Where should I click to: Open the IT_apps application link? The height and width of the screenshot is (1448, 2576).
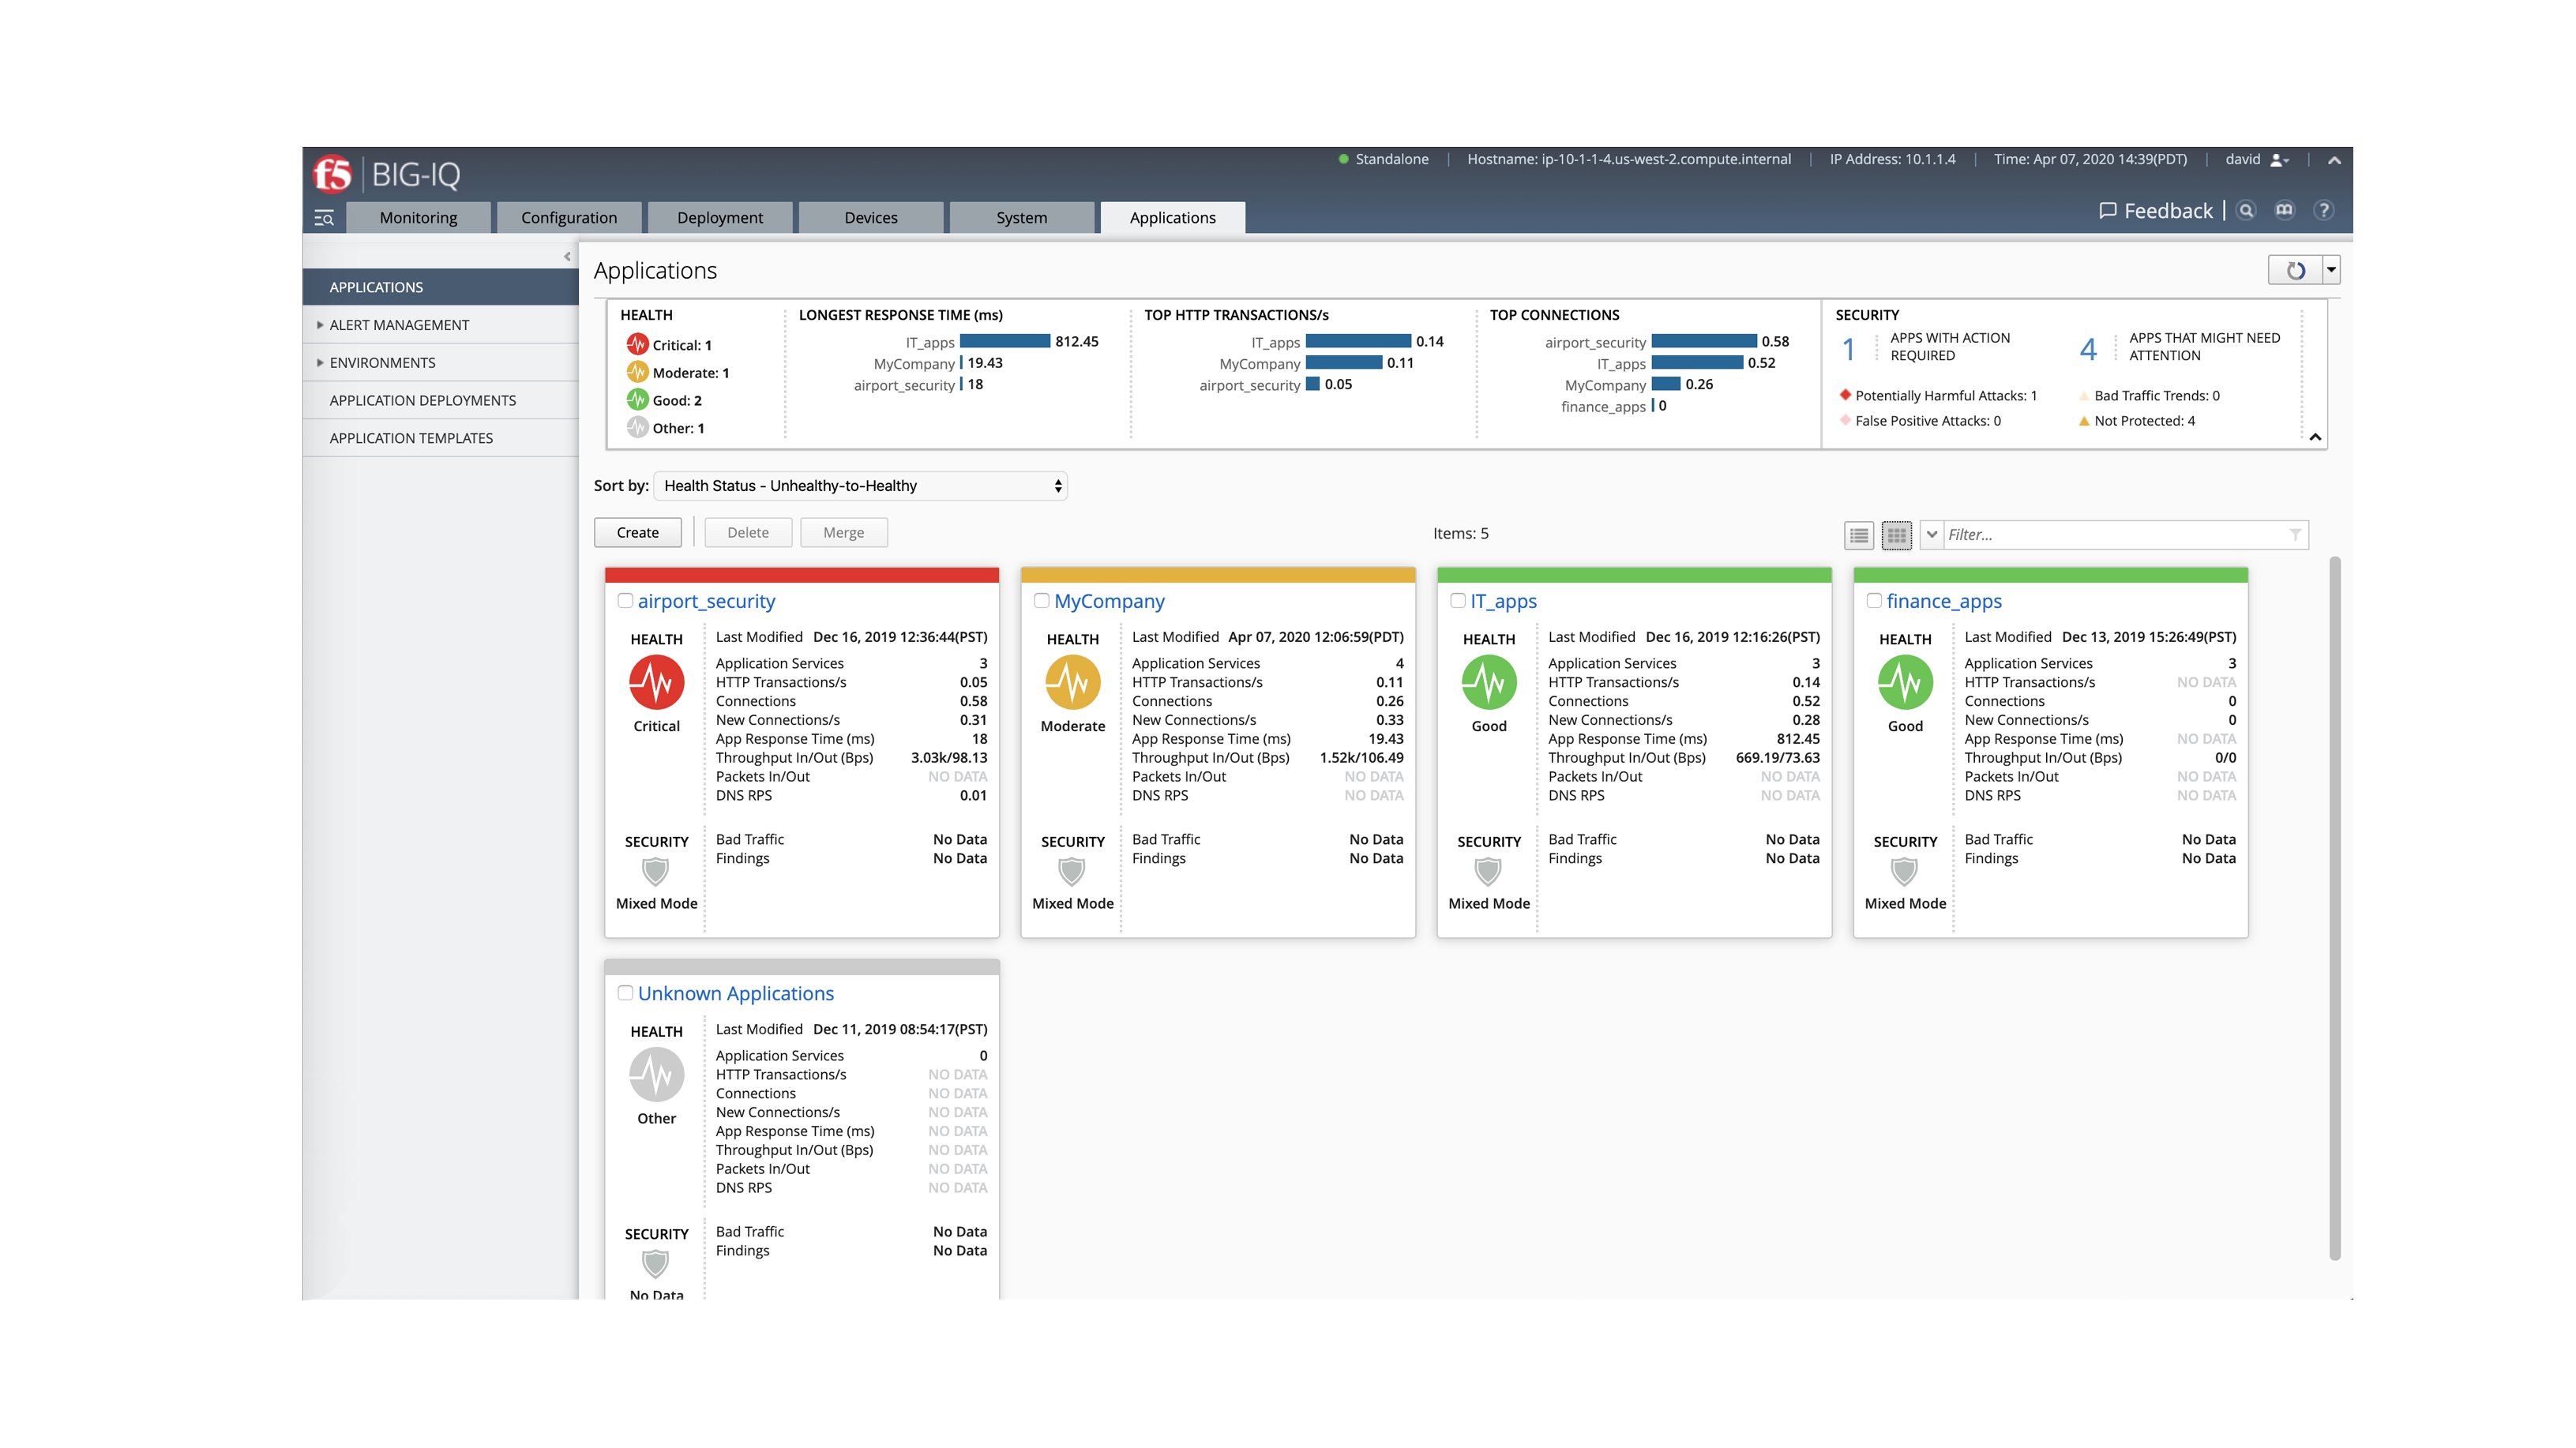1503,601
